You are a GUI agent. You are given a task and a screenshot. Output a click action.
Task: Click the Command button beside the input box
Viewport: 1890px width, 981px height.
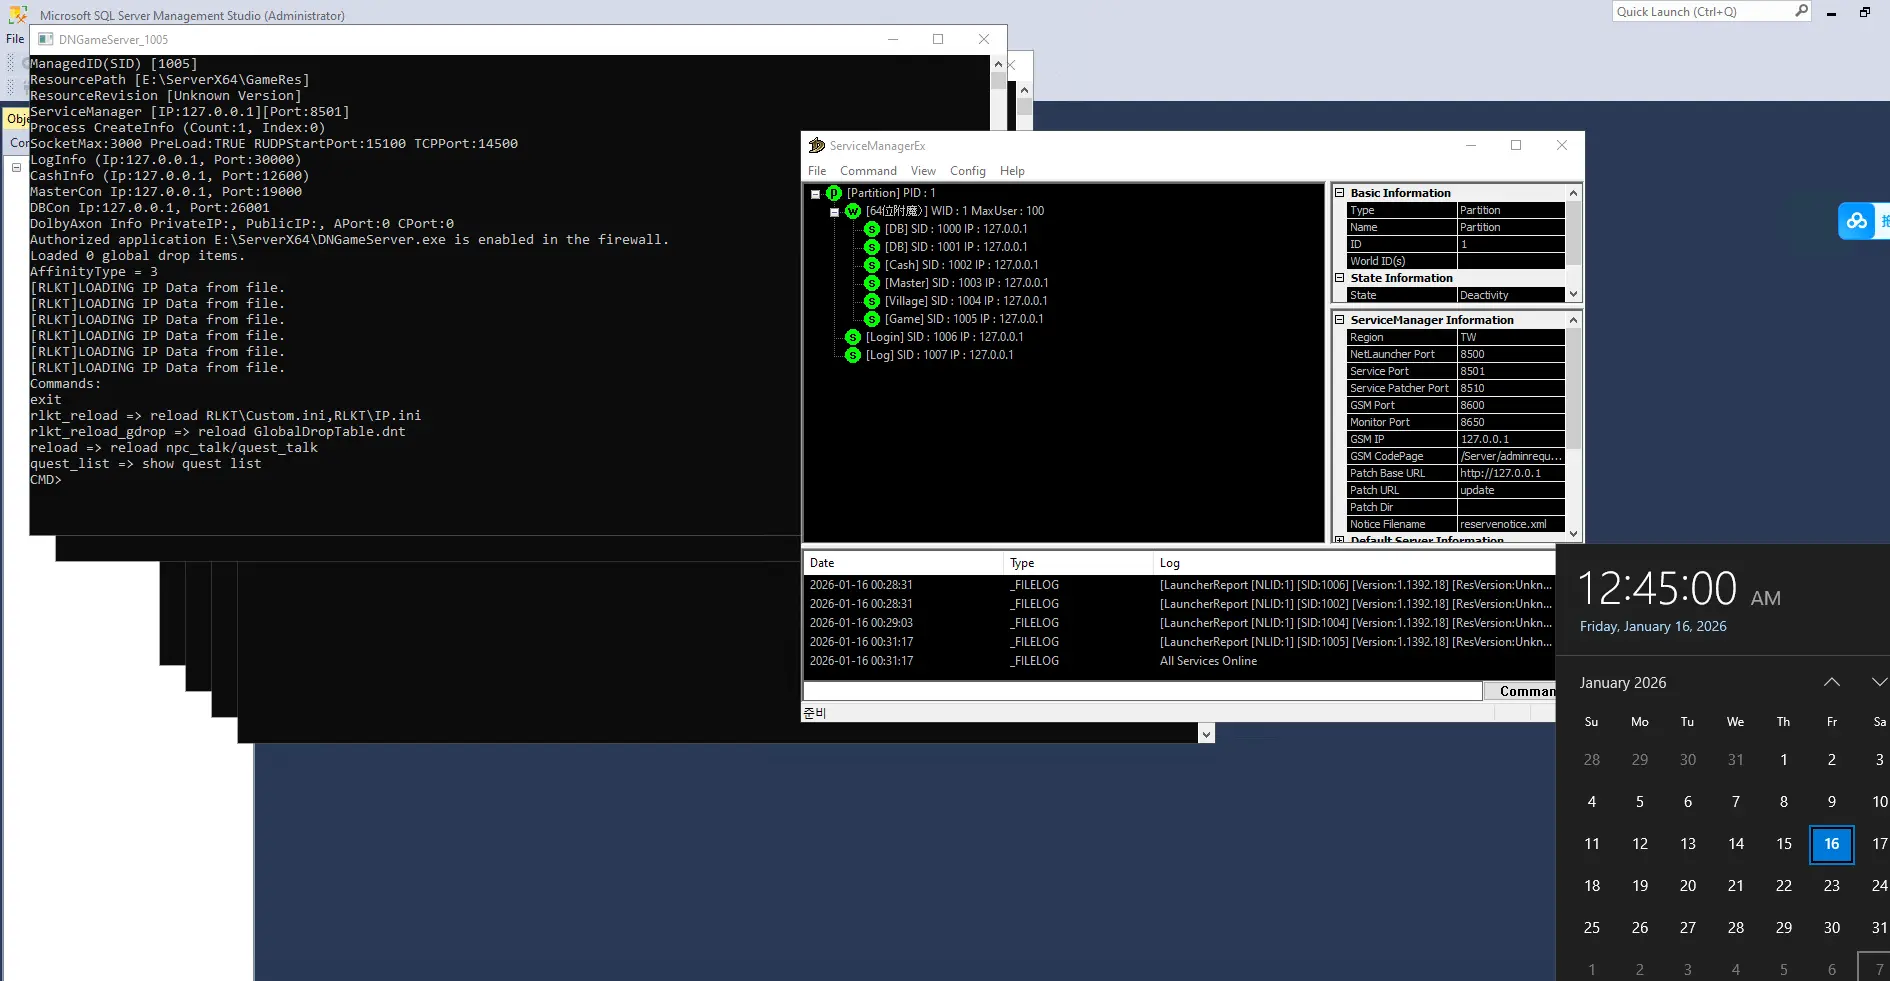click(1520, 691)
